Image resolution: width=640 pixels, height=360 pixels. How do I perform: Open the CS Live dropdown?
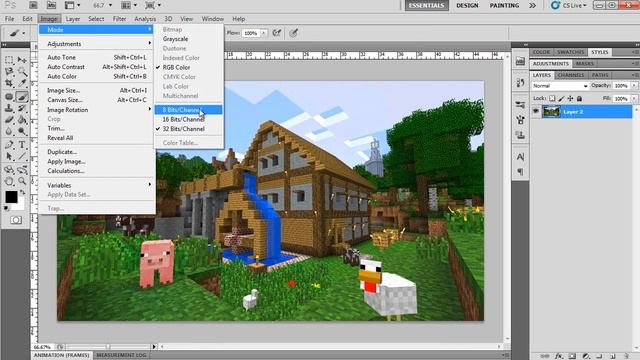click(569, 6)
